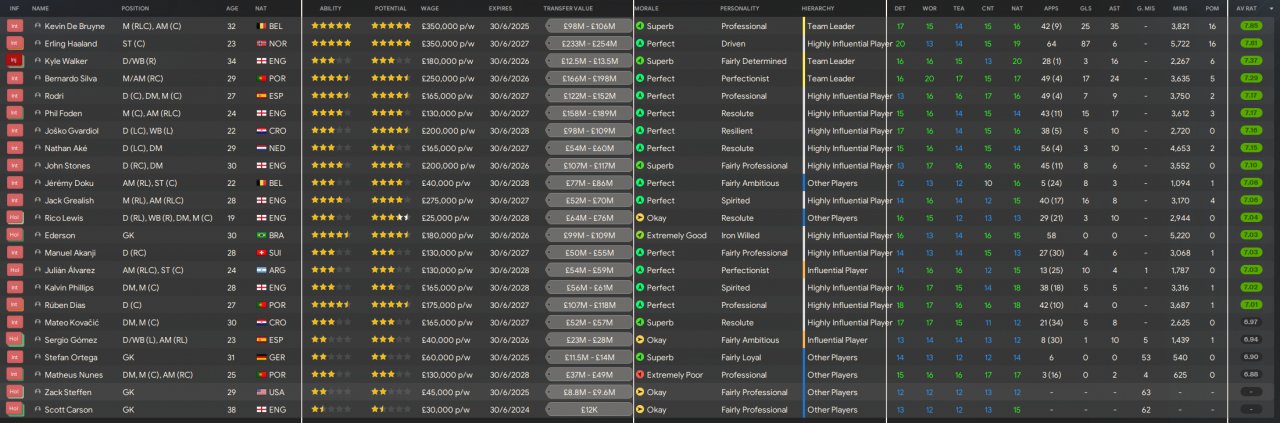Viewport: 1280px width, 423px height.
Task: Click Jérémy Doku's AM (RL), ST (C) position
Action: tap(153, 183)
